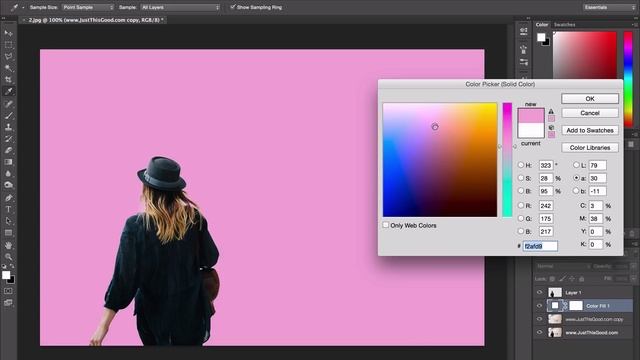This screenshot has height=360, width=640.
Task: Select the H hue radio button
Action: (521, 165)
